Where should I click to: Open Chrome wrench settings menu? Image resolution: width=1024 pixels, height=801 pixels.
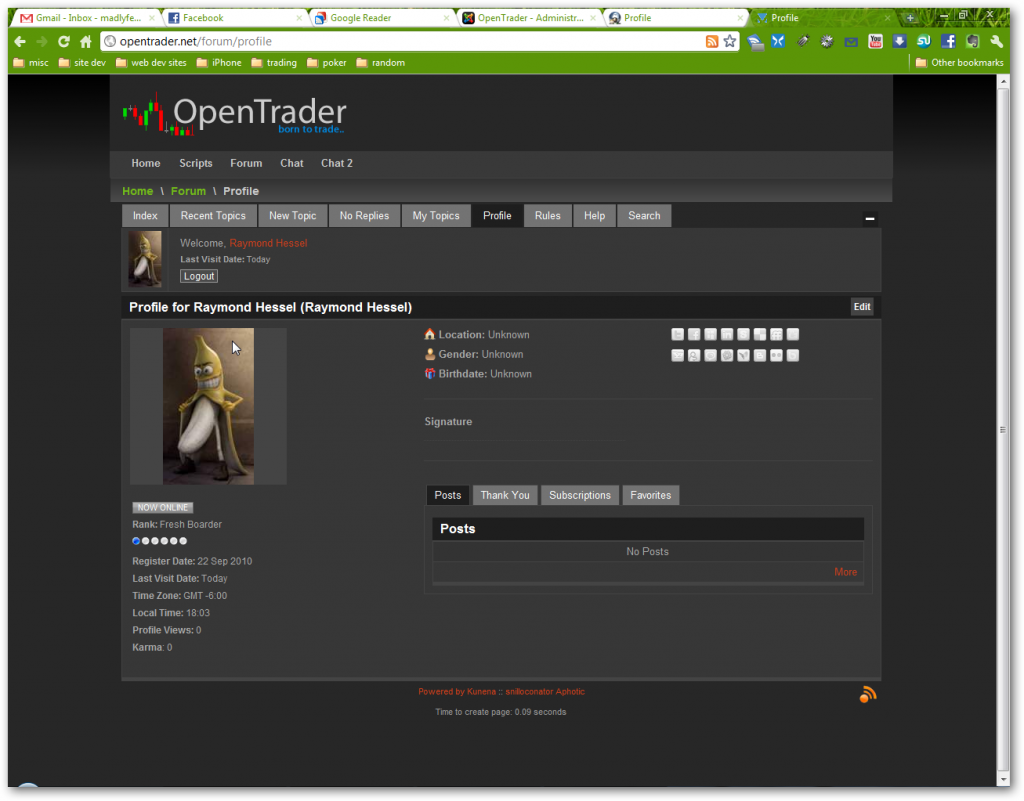point(996,41)
